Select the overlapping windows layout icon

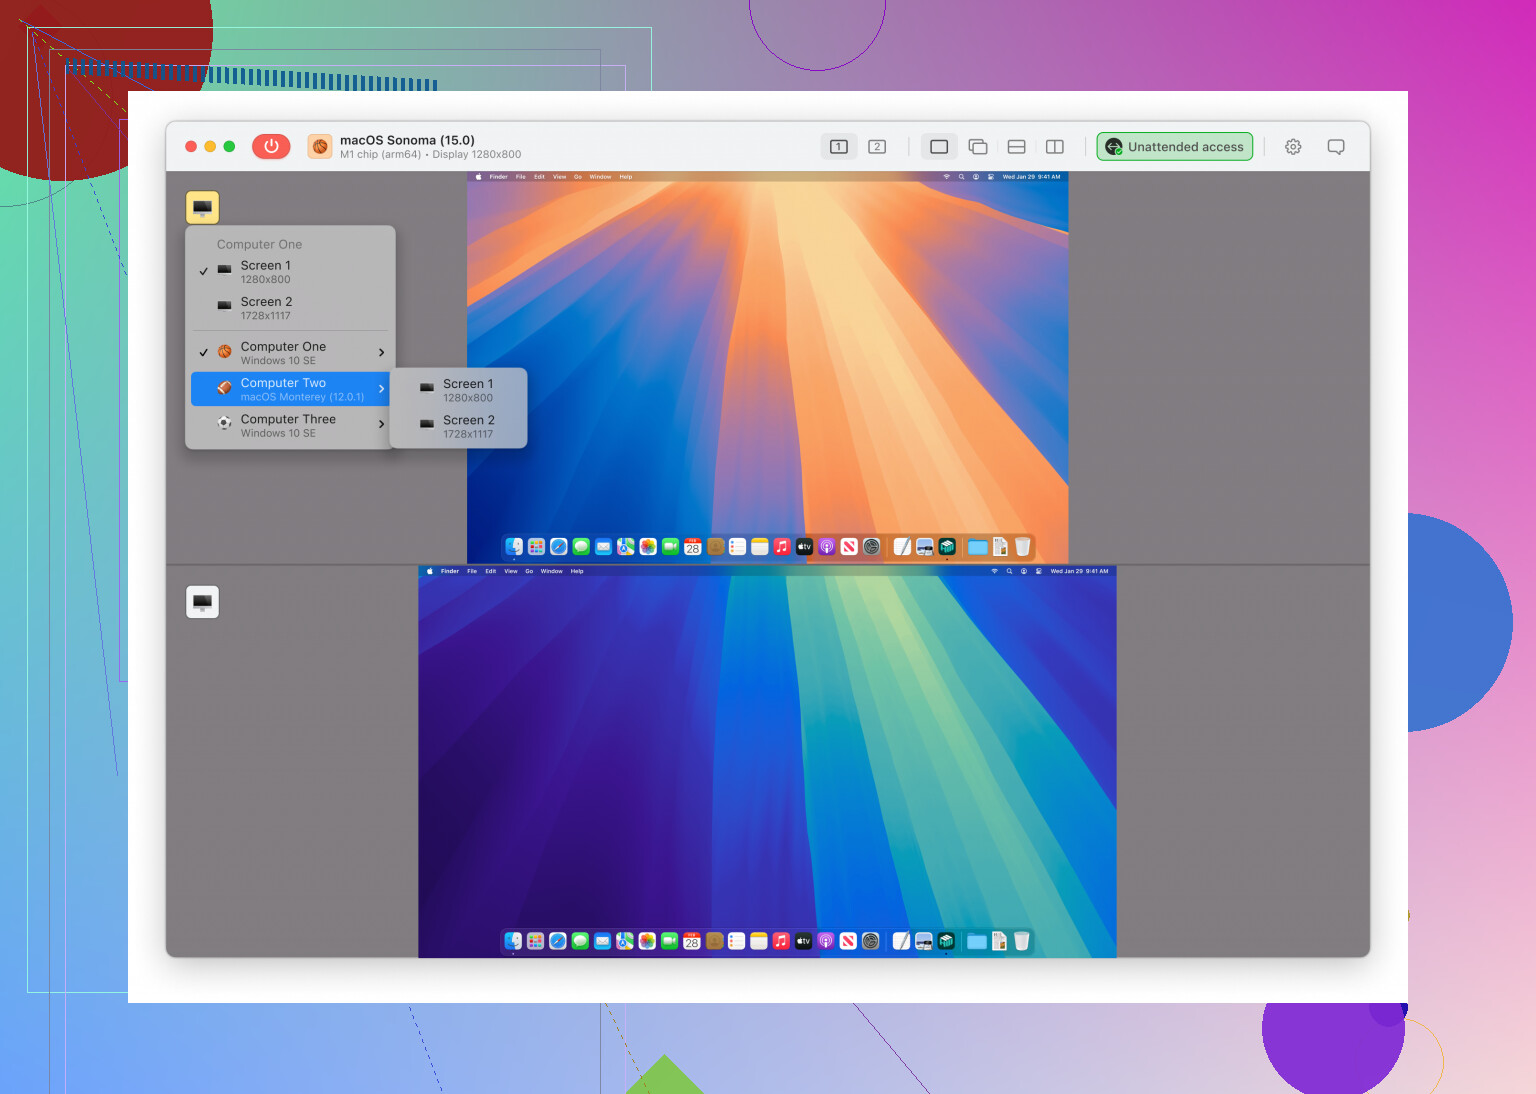pos(978,147)
